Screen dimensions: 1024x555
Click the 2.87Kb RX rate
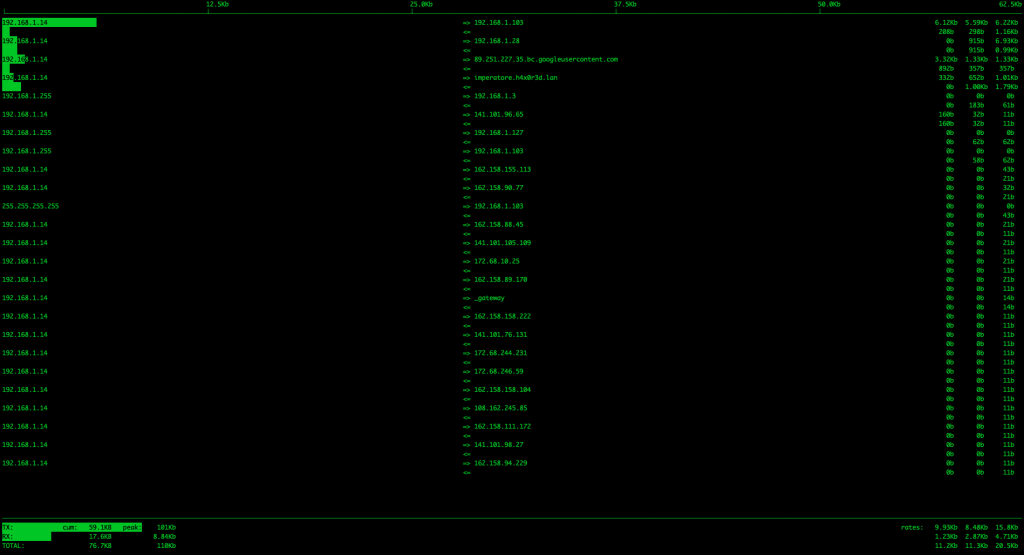(x=976, y=537)
